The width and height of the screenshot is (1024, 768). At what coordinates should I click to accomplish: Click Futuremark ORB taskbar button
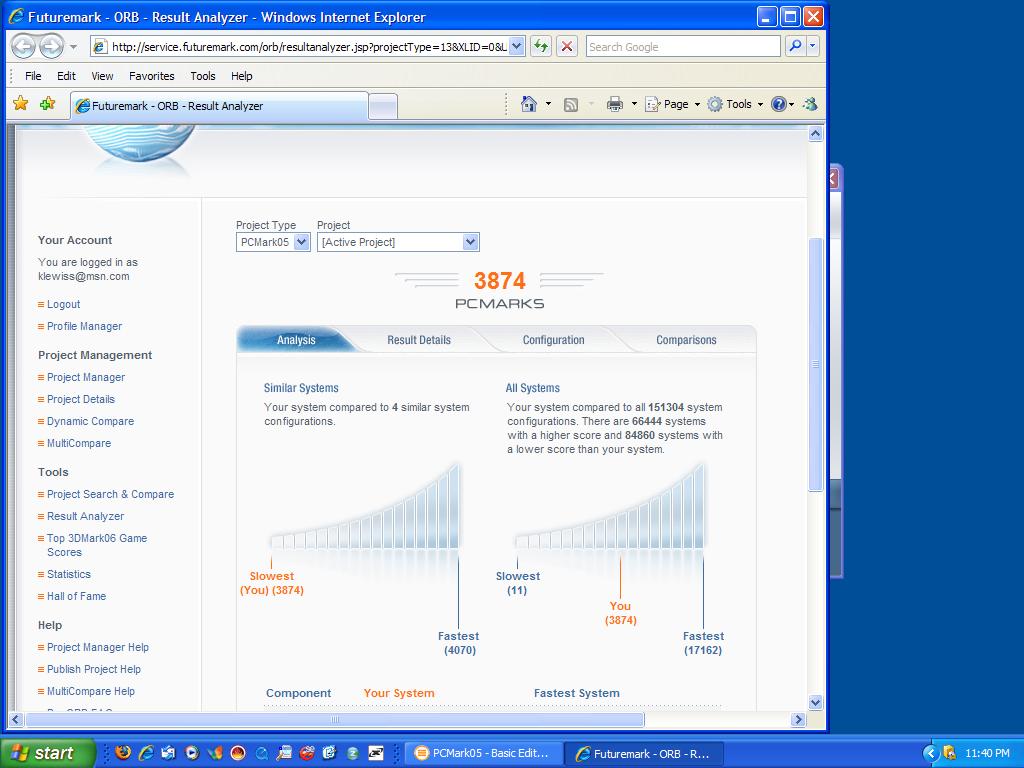643,754
